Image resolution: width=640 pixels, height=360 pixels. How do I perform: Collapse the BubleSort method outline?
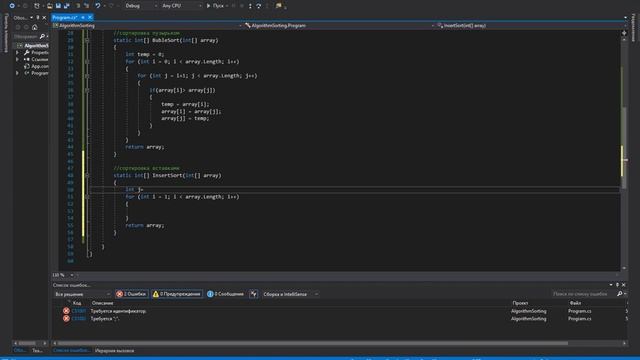click(87, 40)
